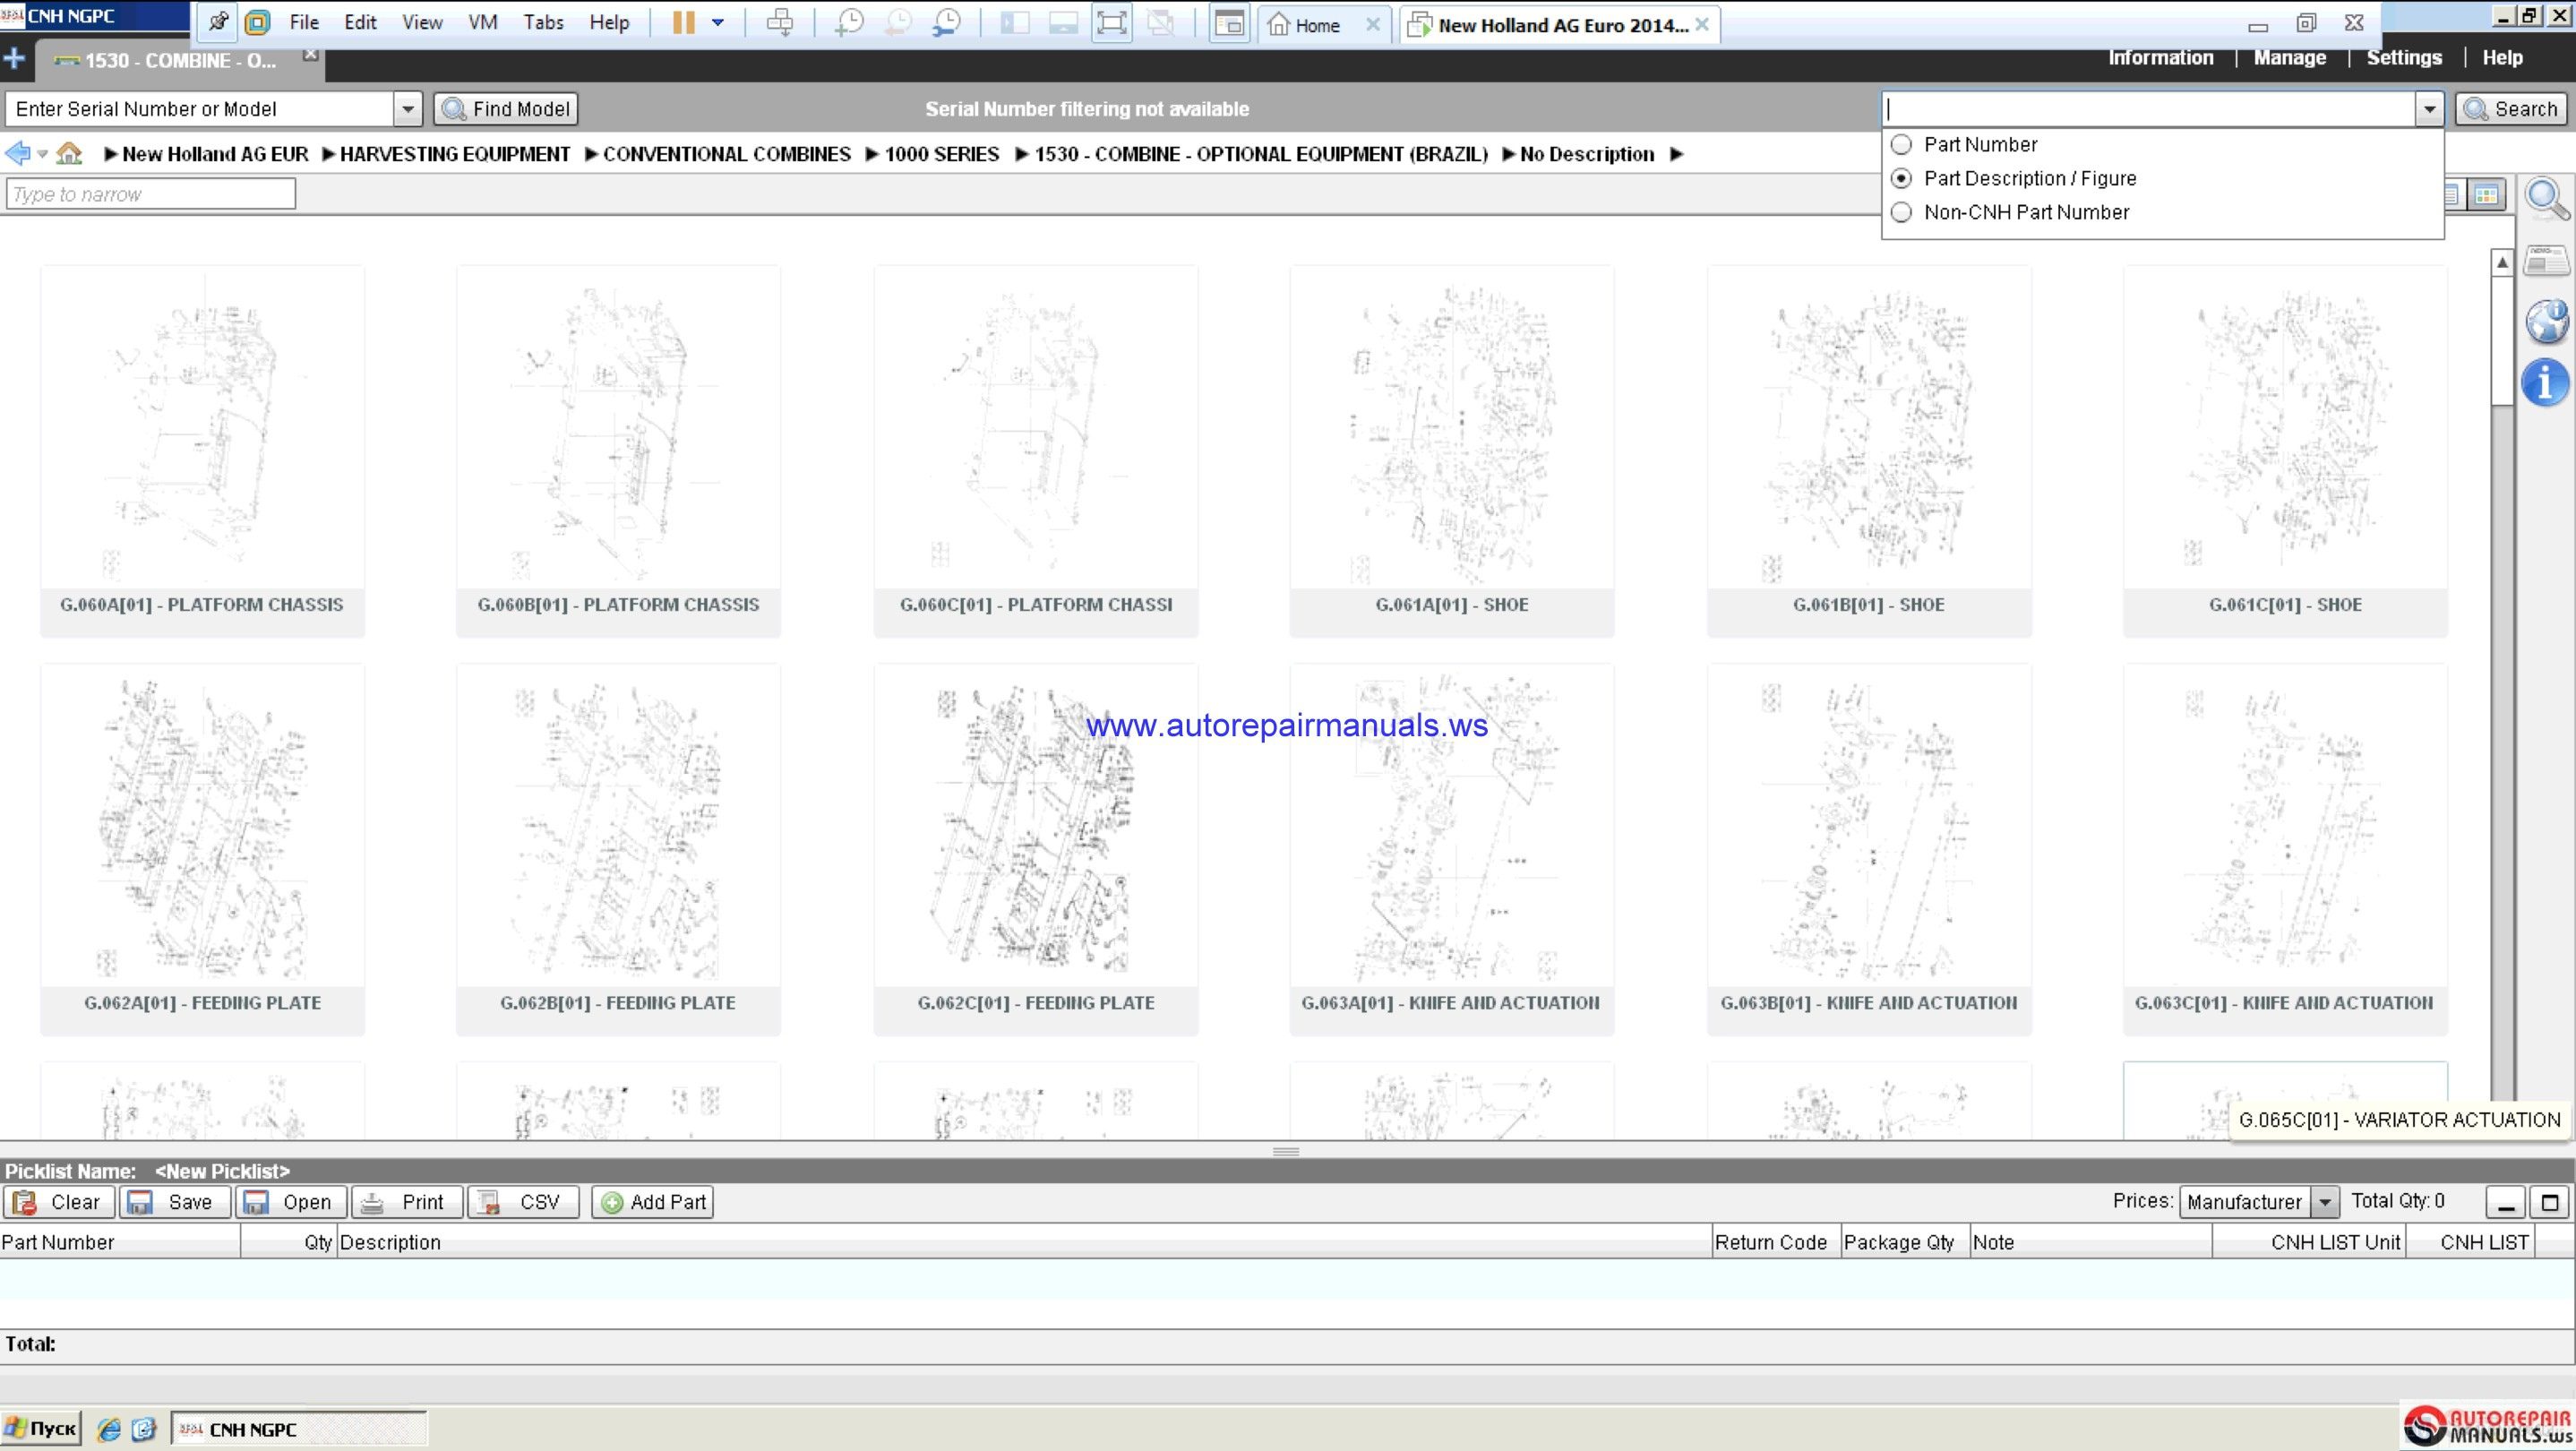Viewport: 2576px width, 1451px height.
Task: Open the news panel icon on right sidebar
Action: coord(2546,262)
